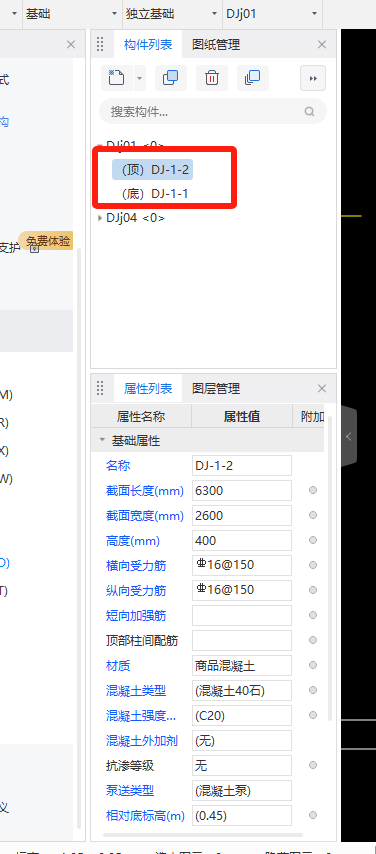The width and height of the screenshot is (376, 854).
Task: Edit 抗渗等级 value 无
Action: [242, 766]
